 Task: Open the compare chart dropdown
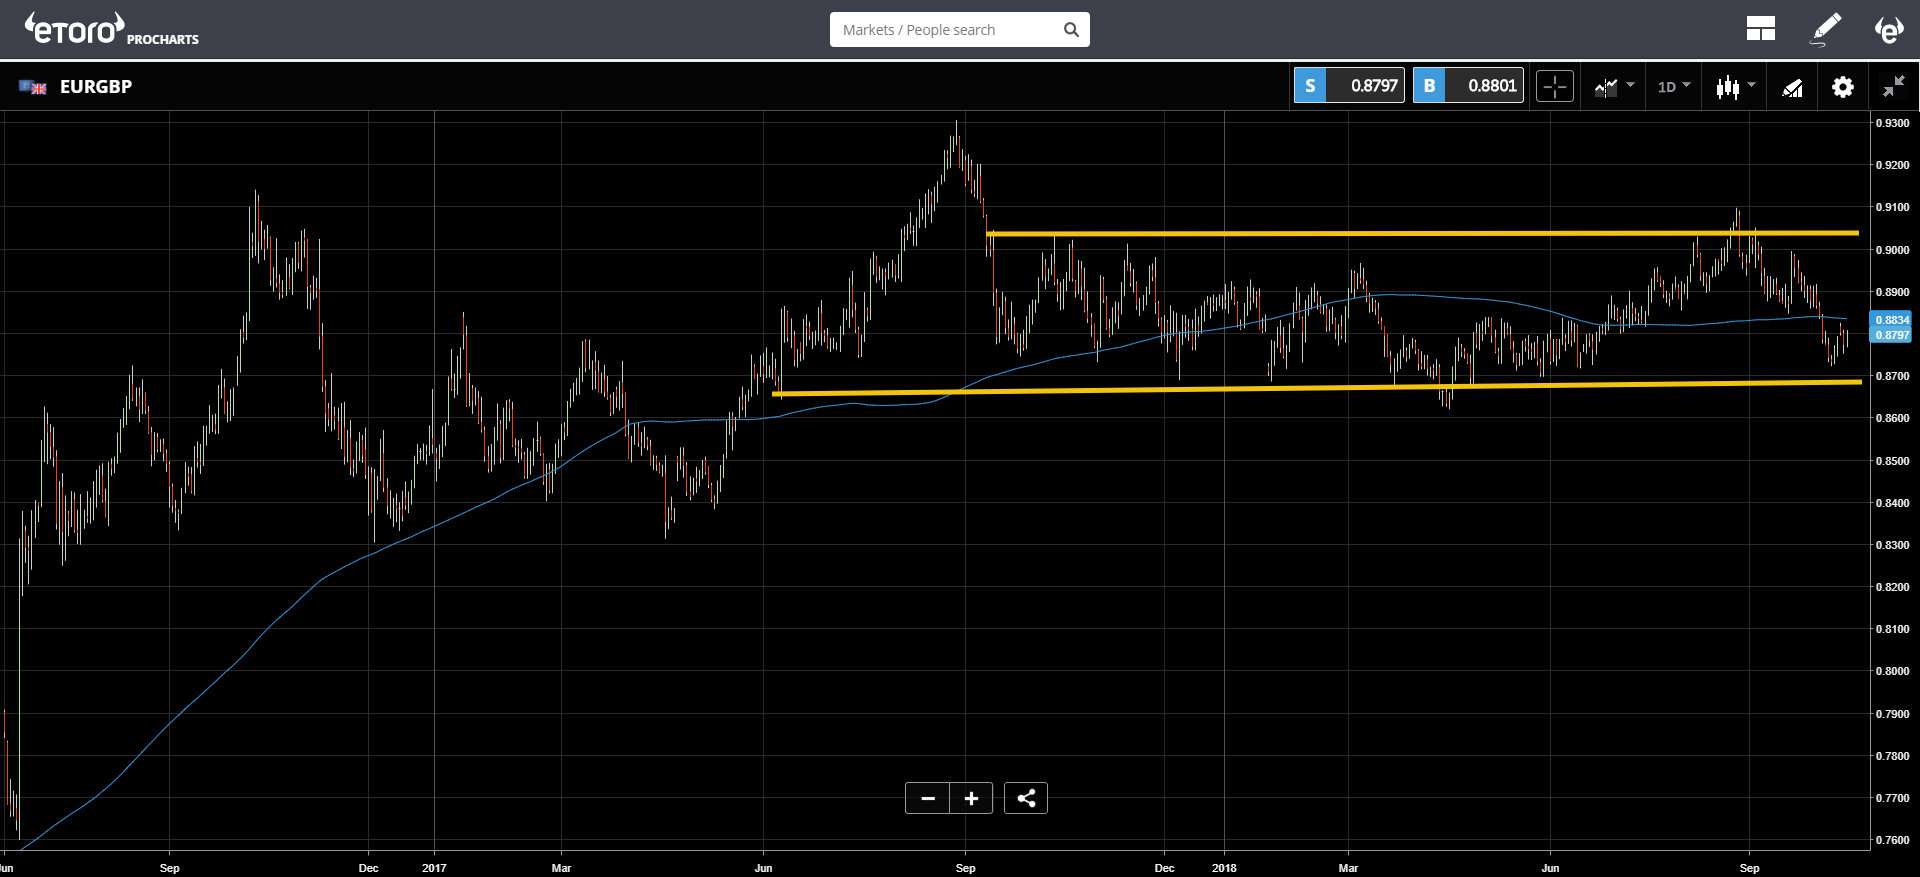[x=1613, y=87]
